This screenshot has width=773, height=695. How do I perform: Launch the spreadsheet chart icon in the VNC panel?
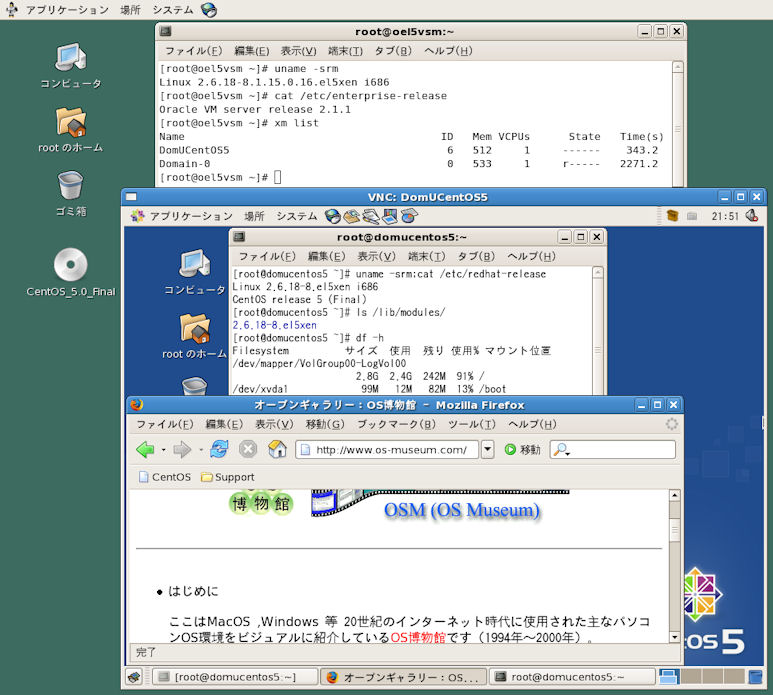coord(409,216)
